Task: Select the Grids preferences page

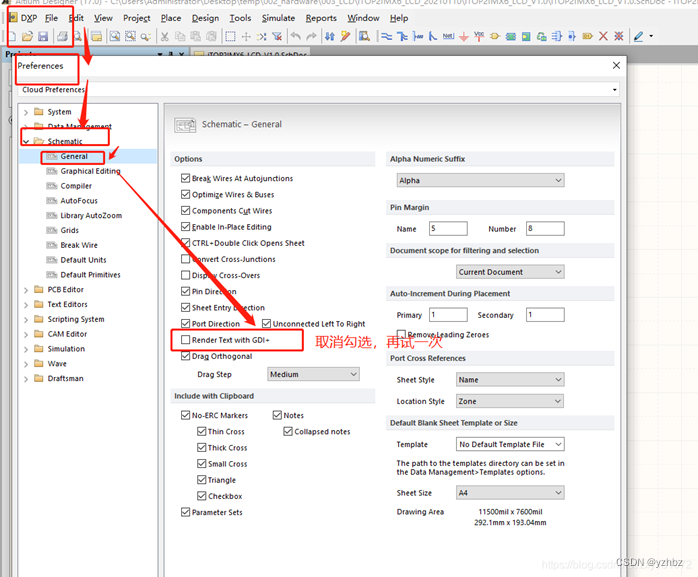Action: [x=69, y=230]
